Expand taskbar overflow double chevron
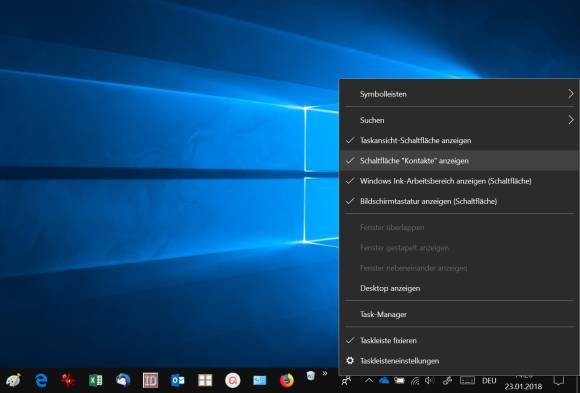Image resolution: width=580 pixels, height=393 pixels. click(325, 373)
